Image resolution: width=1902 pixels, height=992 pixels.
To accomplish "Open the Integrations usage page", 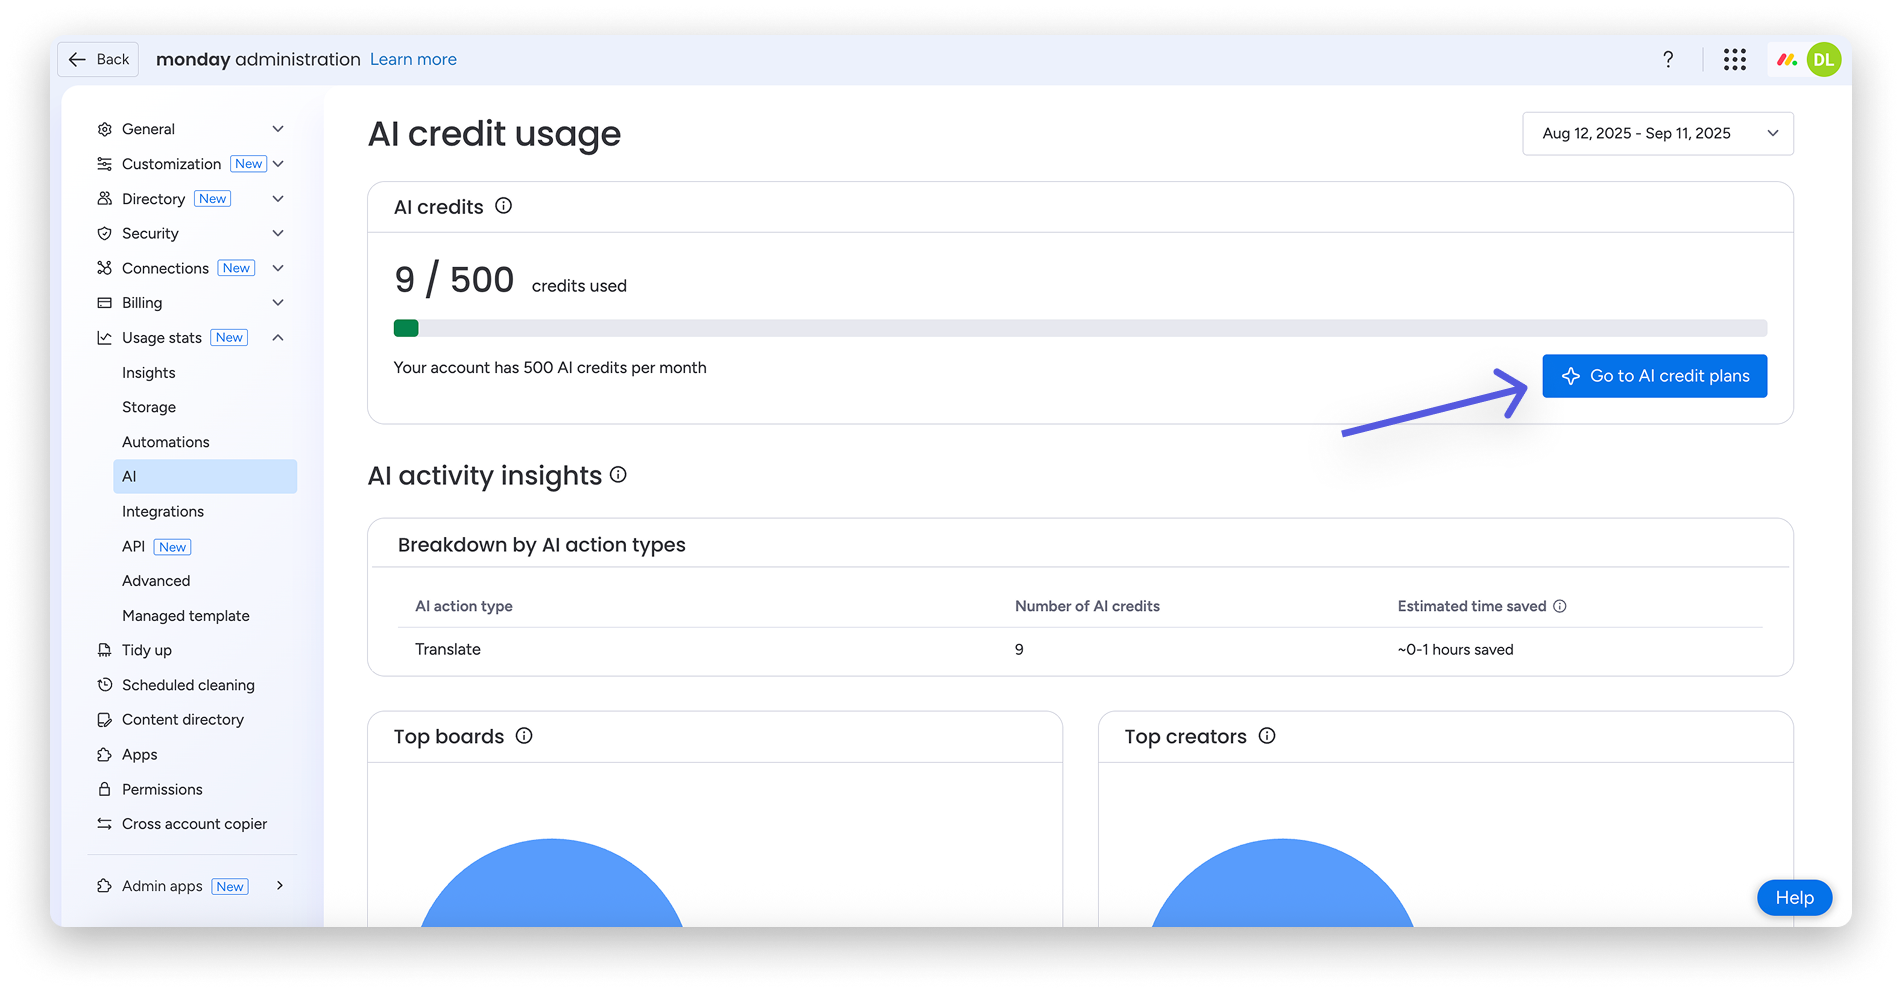I will tap(163, 511).
